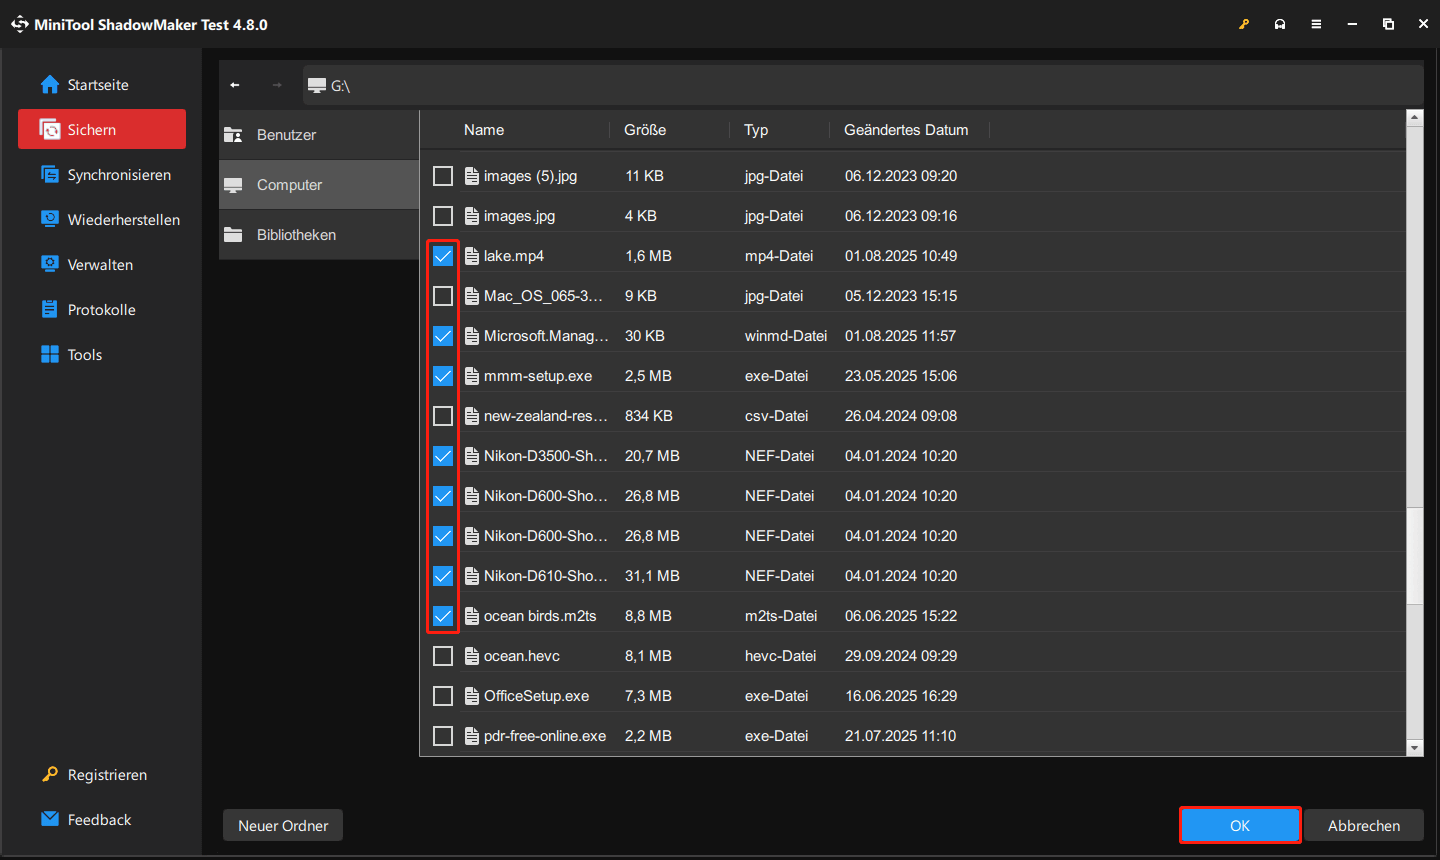The width and height of the screenshot is (1440, 860).
Task: Click the Feedback envelope icon
Action: (50, 819)
